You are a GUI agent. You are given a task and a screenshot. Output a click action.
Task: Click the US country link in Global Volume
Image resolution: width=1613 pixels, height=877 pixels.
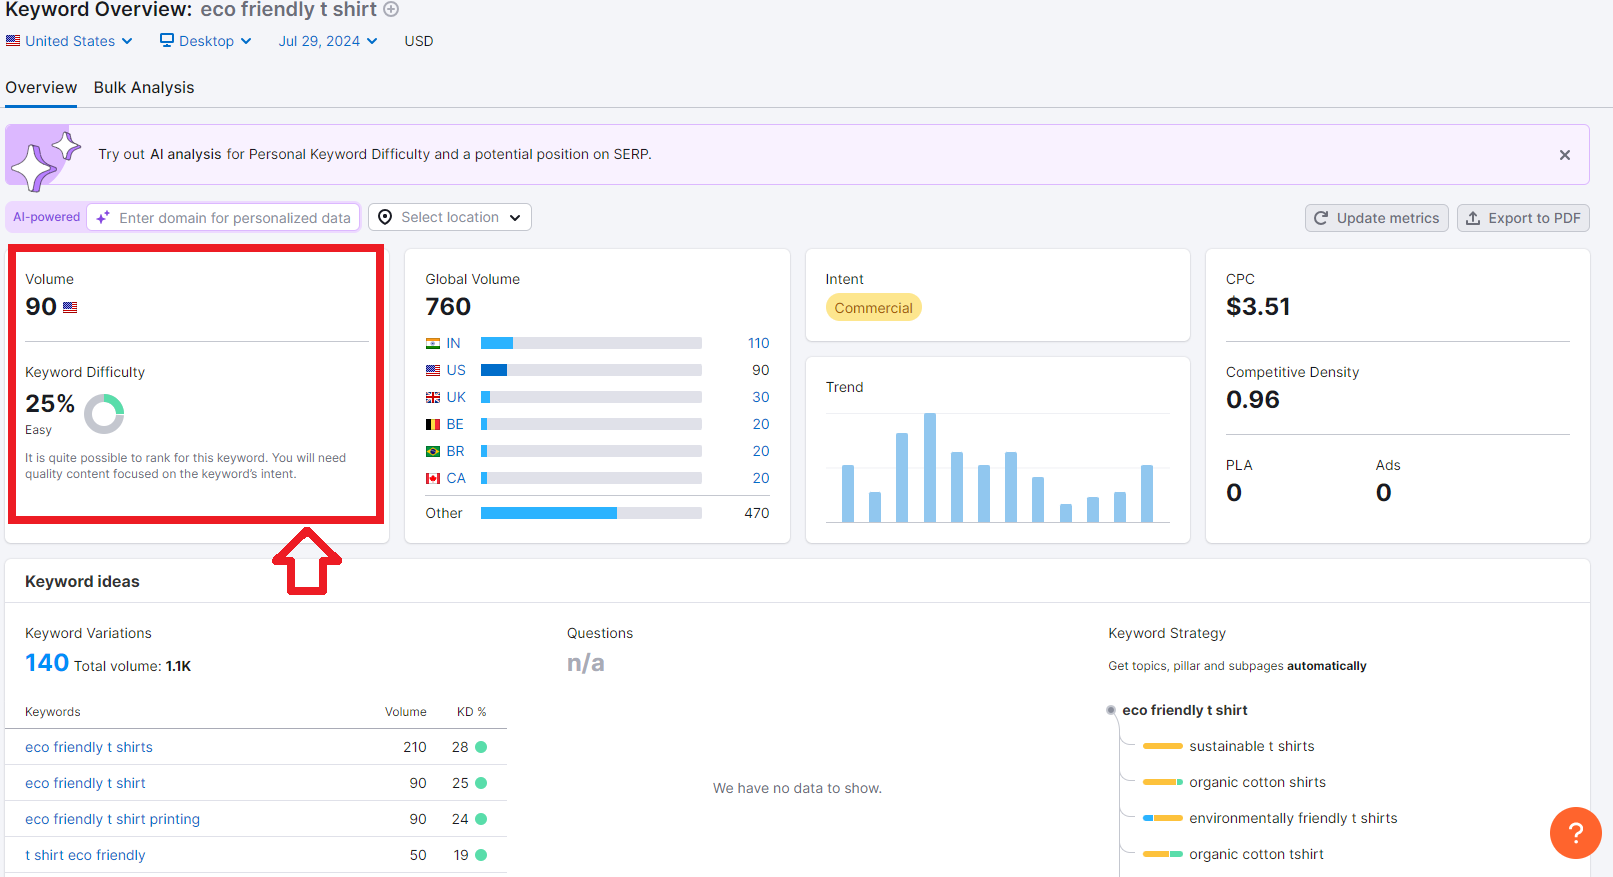pos(456,370)
